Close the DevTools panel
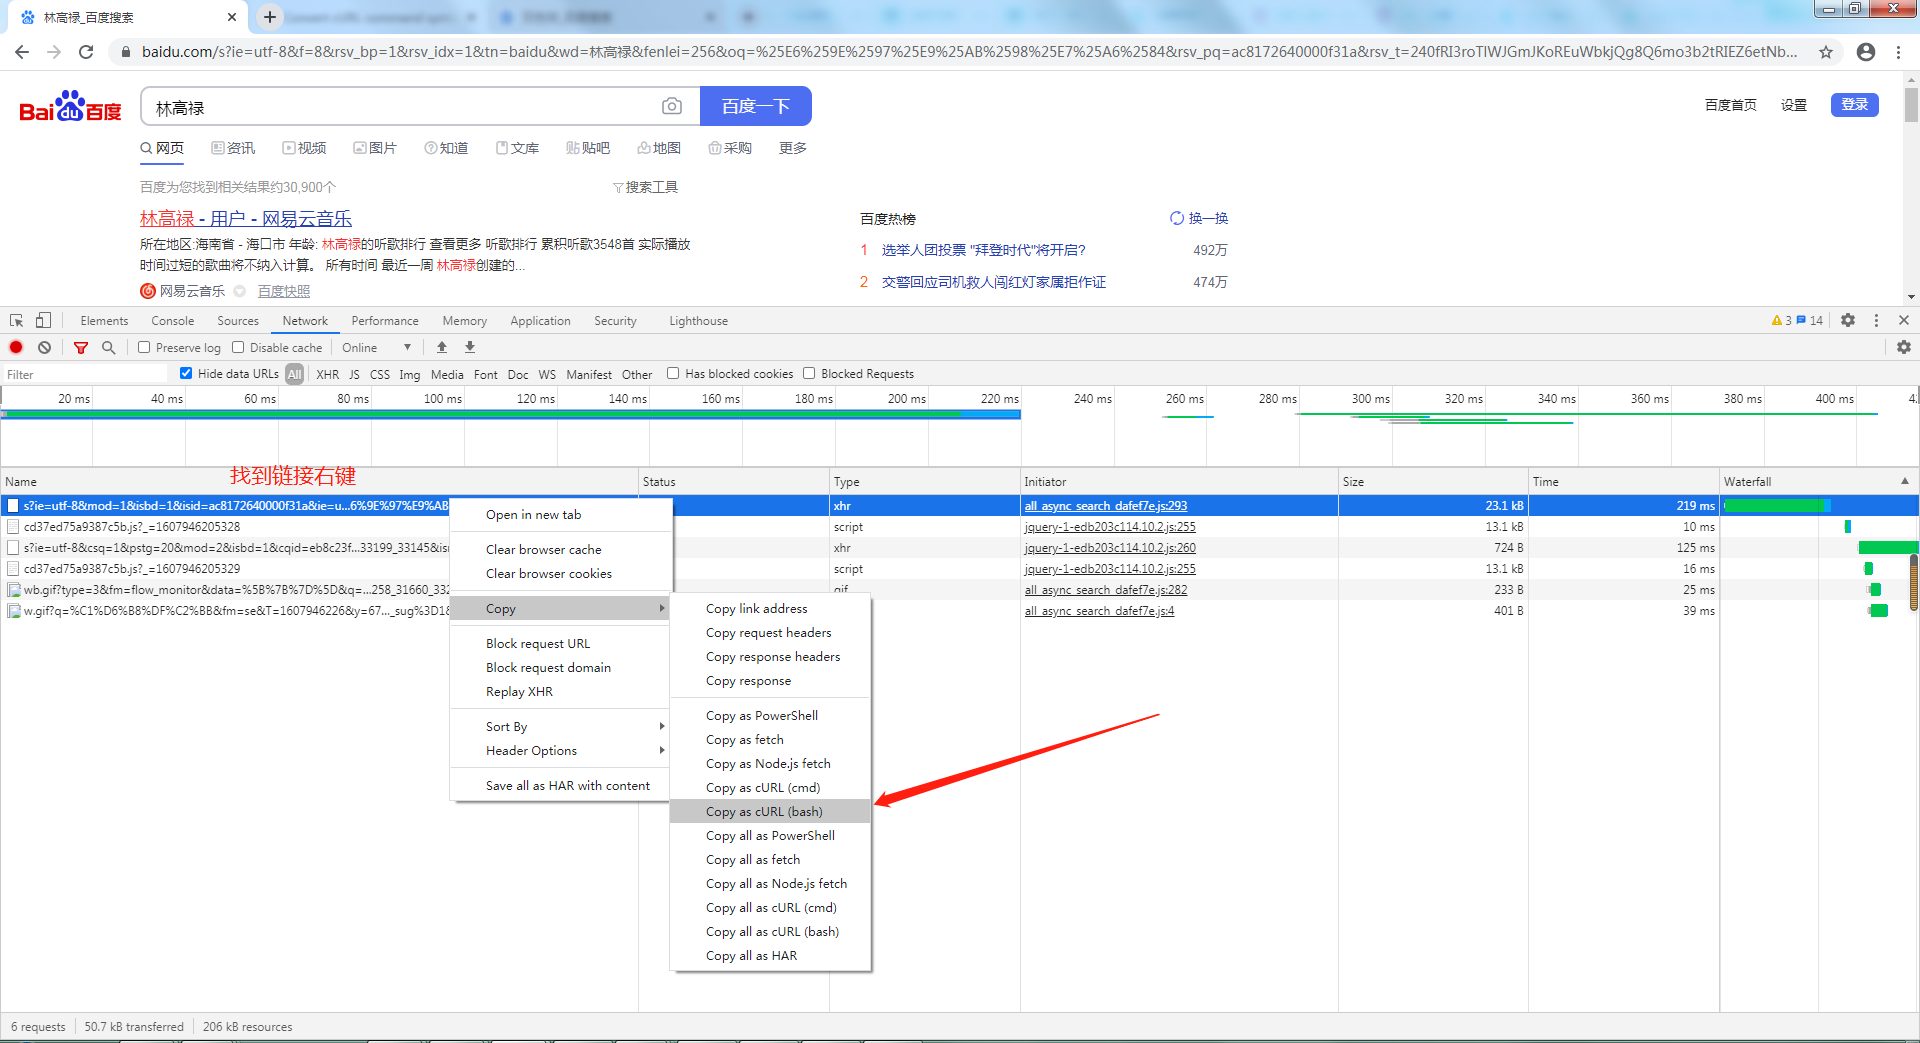The image size is (1920, 1043). [1904, 320]
